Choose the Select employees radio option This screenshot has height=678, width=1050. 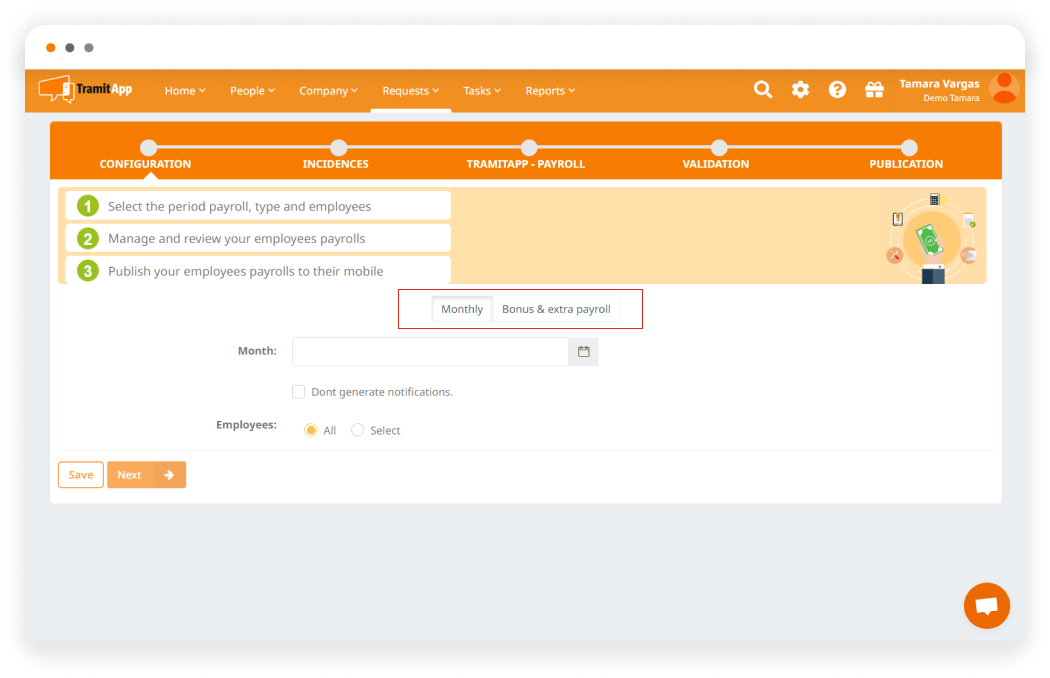point(358,430)
